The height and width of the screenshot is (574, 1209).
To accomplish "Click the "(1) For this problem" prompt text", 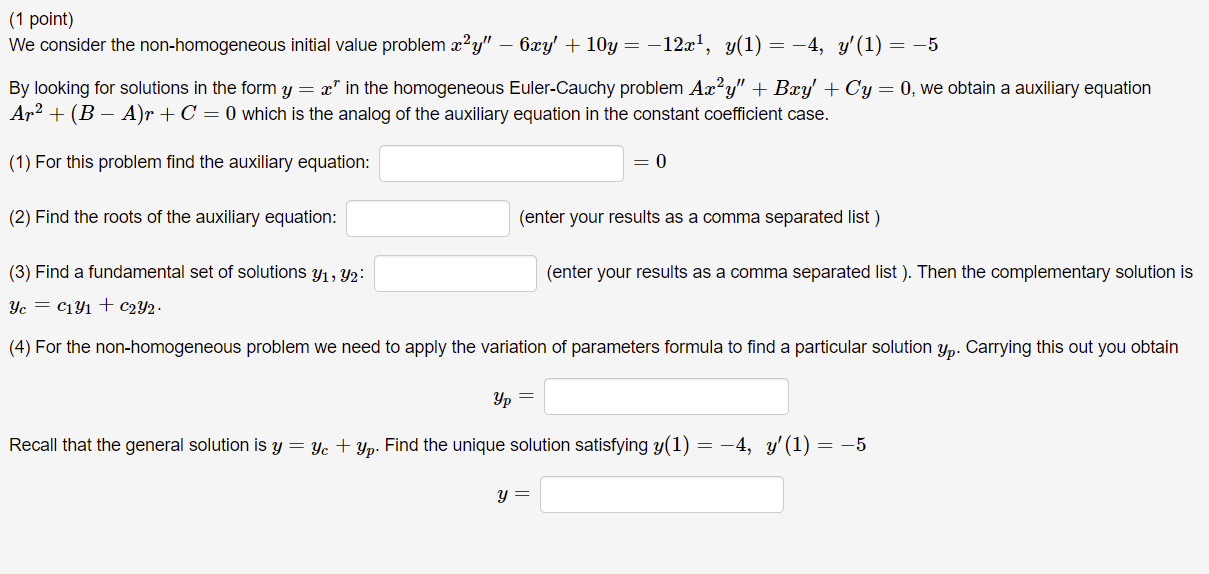I will (189, 162).
